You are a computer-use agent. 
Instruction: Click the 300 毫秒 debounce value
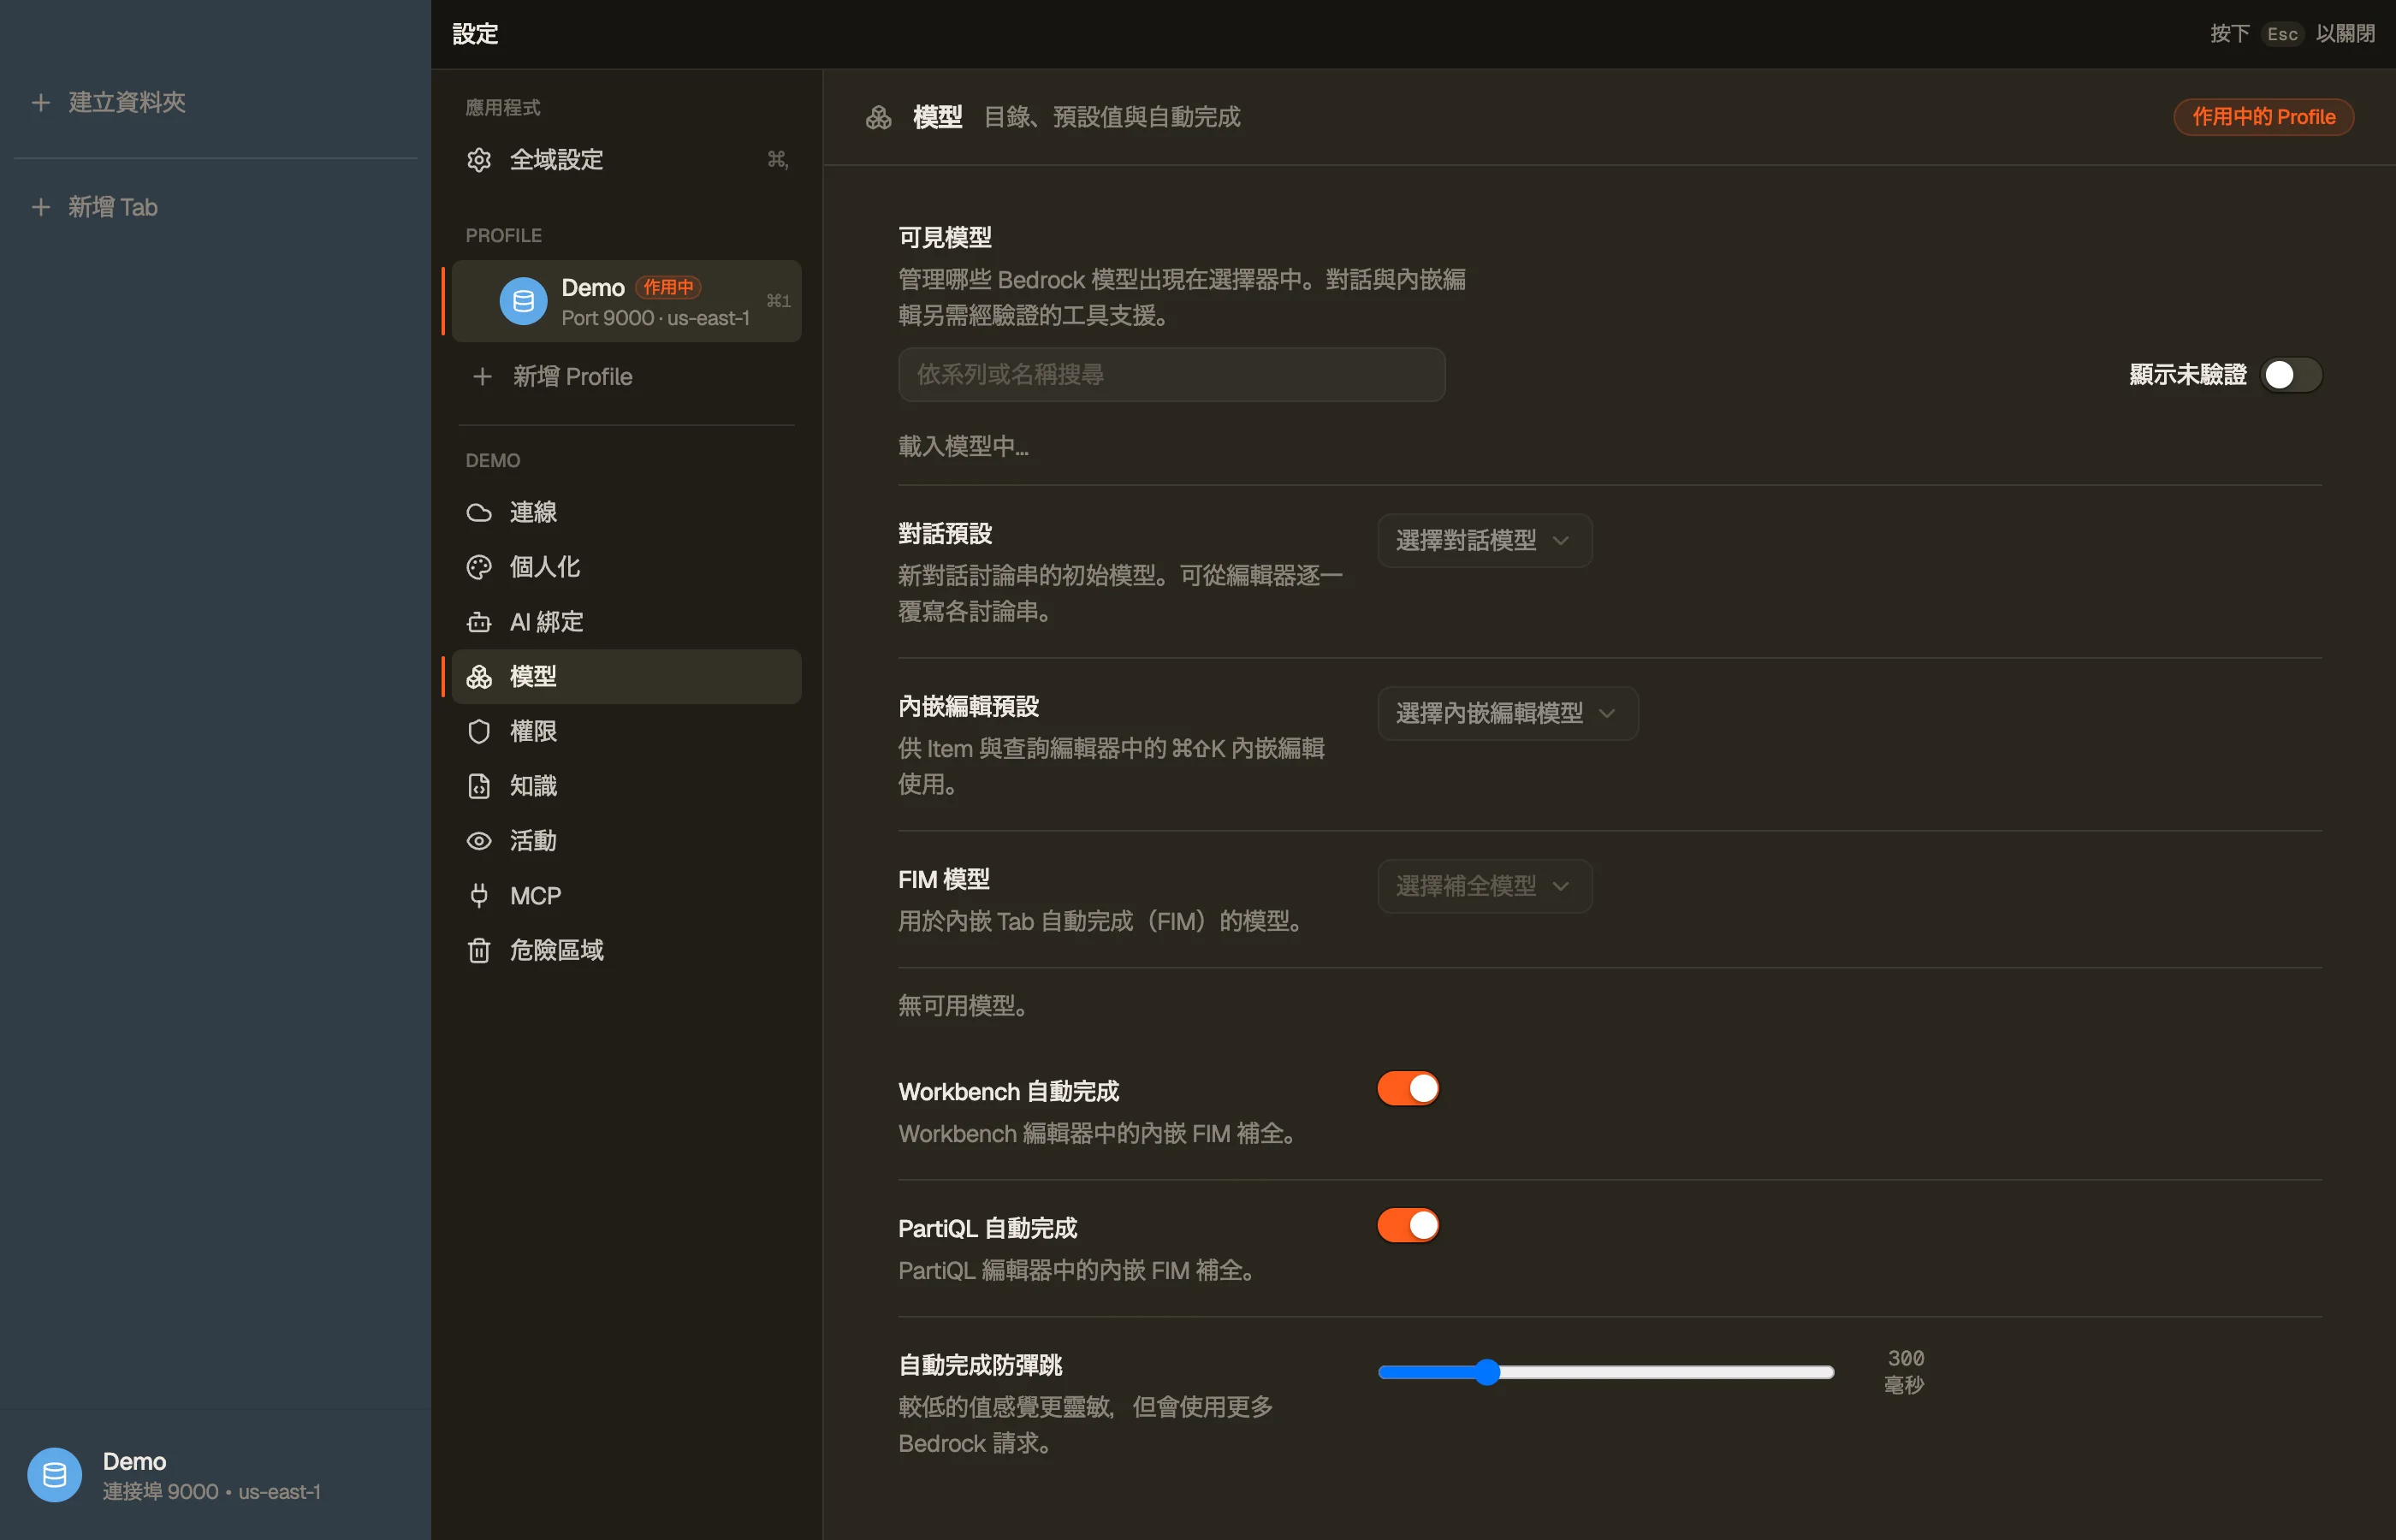coord(1904,1371)
